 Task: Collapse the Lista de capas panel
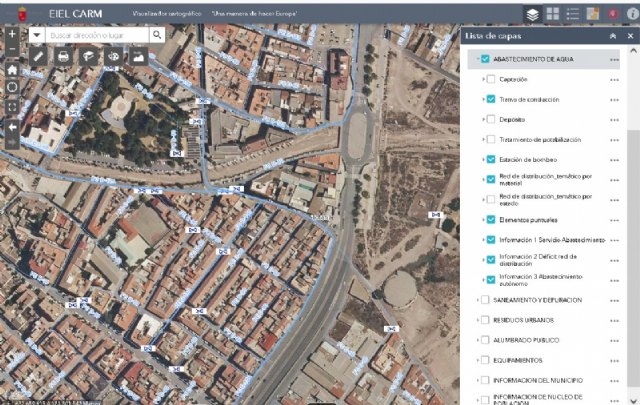point(613,36)
